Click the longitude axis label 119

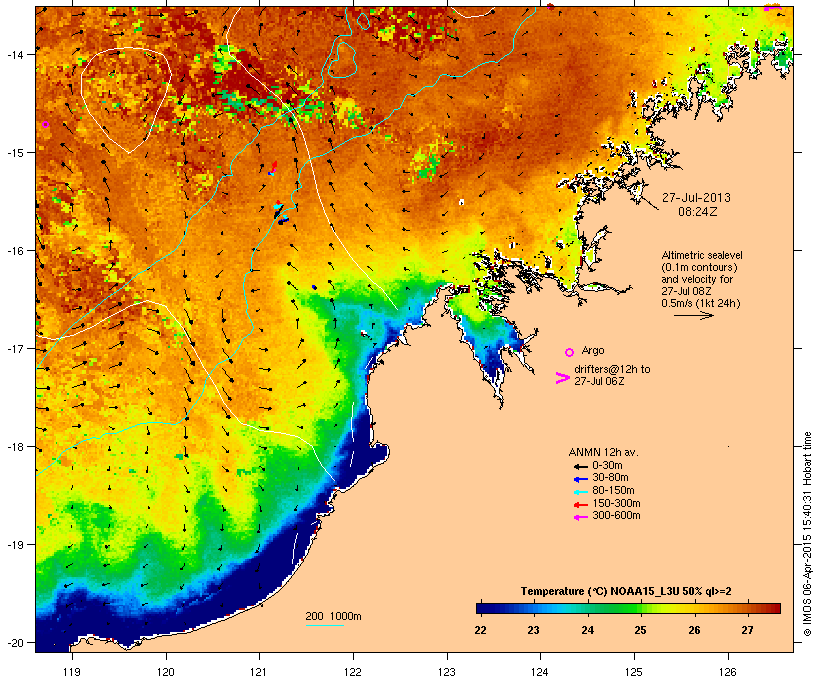click(72, 672)
